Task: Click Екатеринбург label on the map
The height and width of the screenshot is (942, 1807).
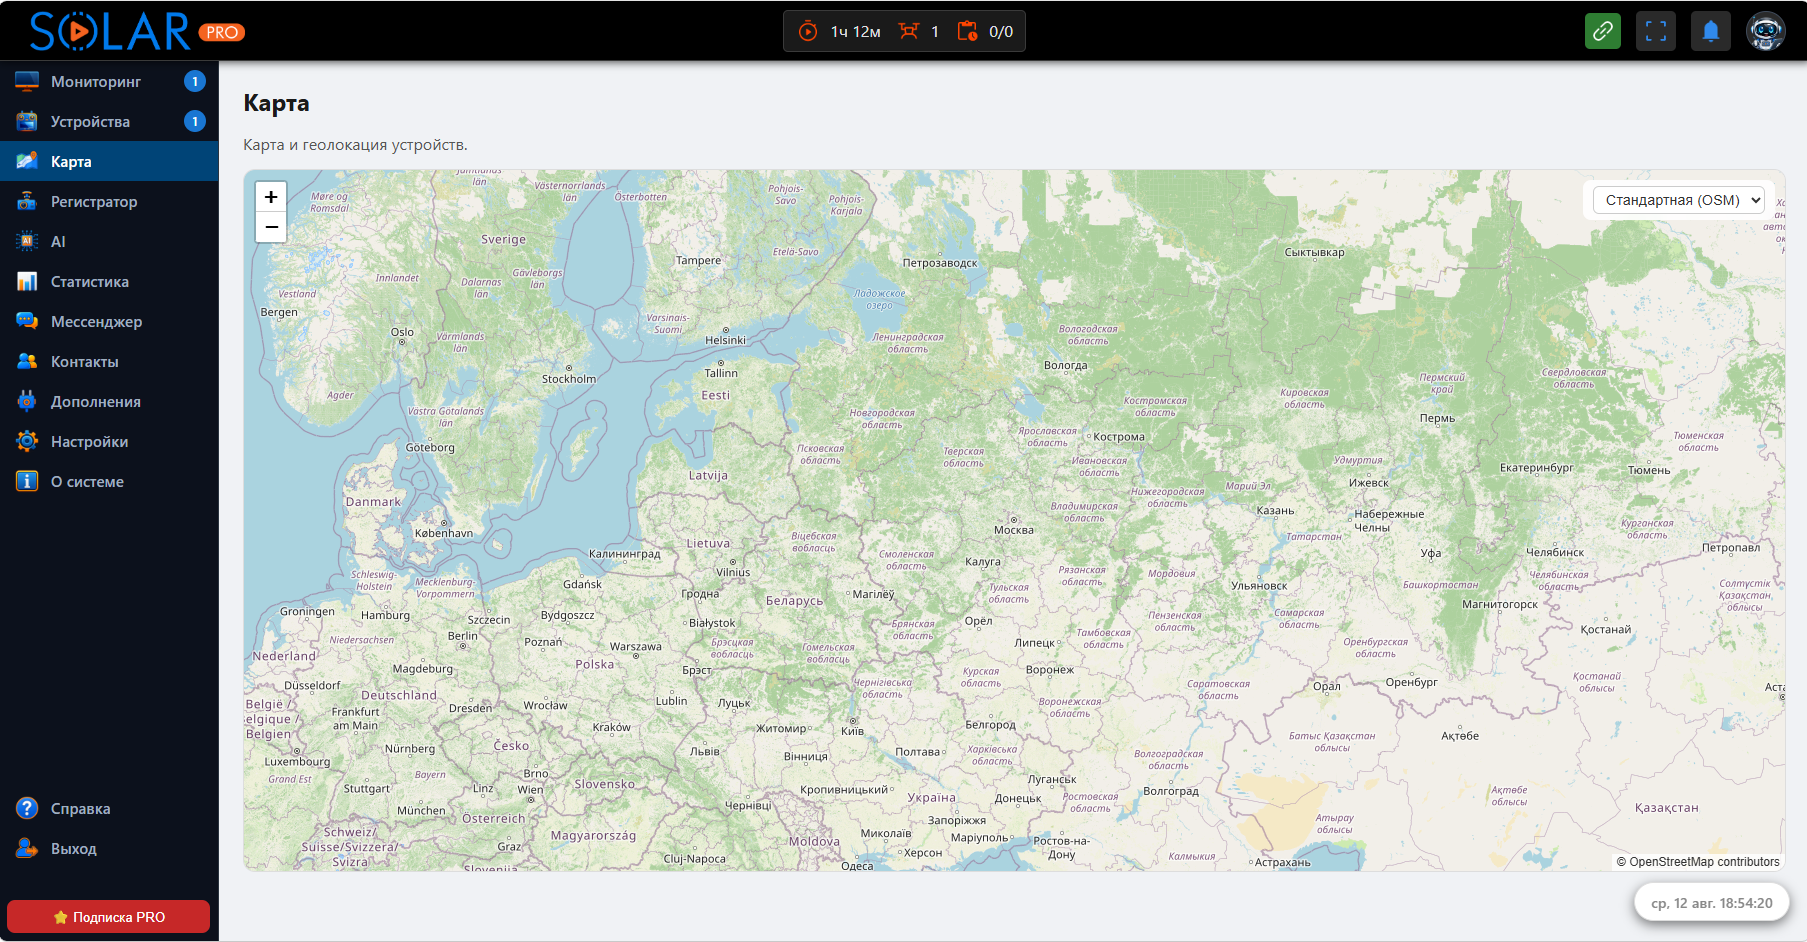Action: tap(1537, 468)
